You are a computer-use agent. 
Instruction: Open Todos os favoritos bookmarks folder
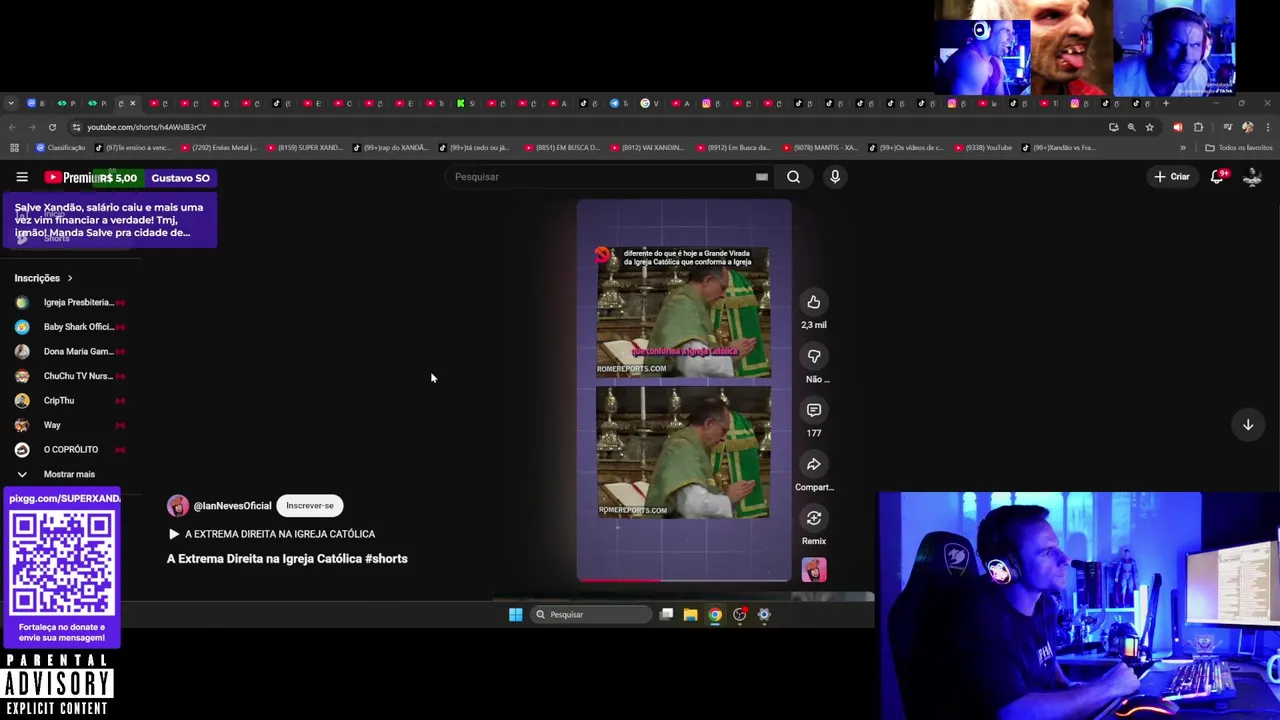(1238, 148)
